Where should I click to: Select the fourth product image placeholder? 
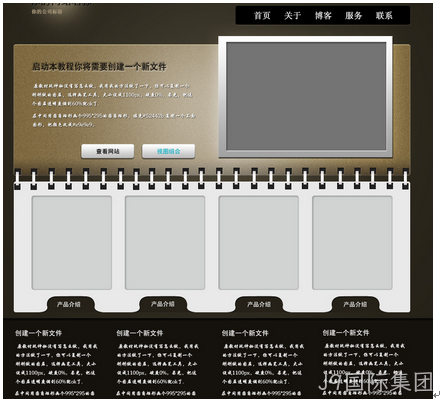click(x=352, y=243)
